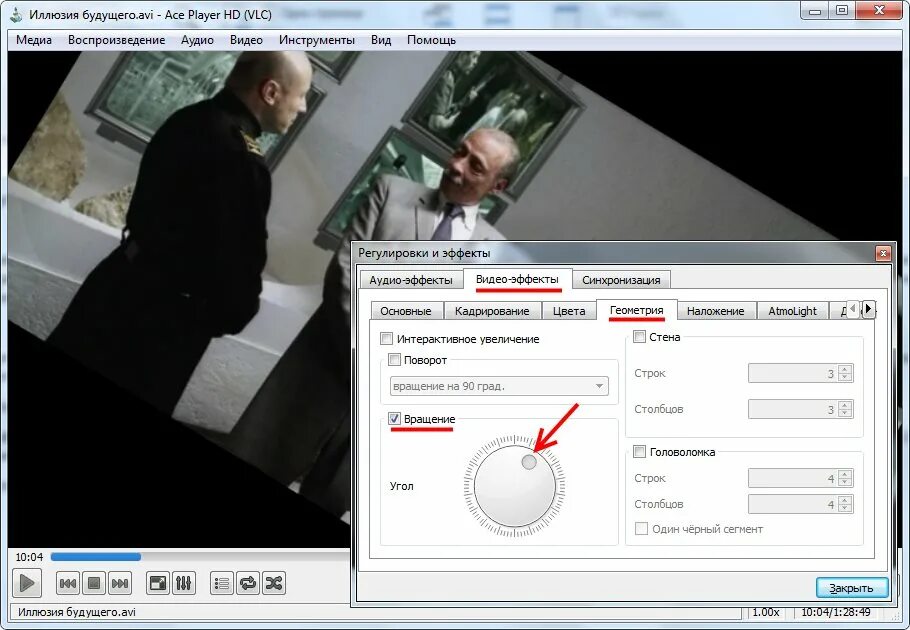910x630 pixels.
Task: Enable the Стена checkbox
Action: point(639,336)
